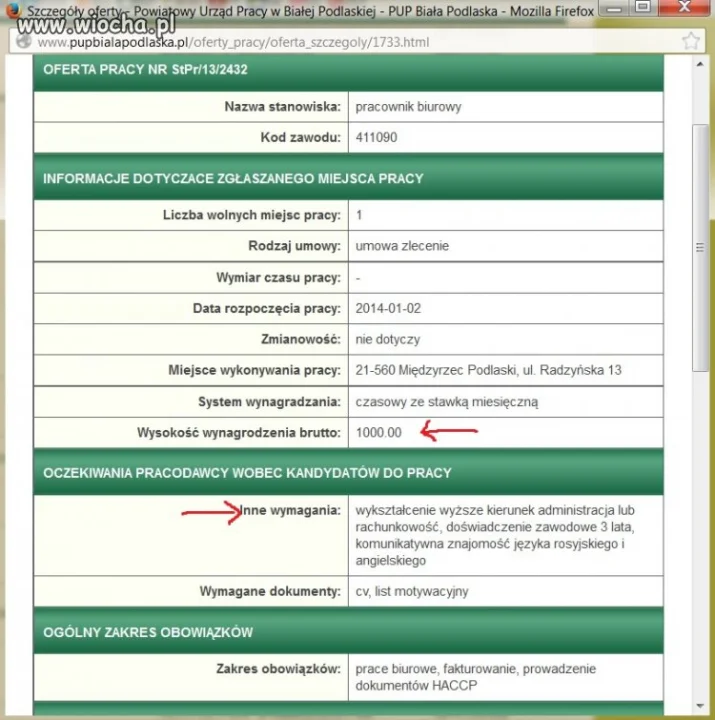
Task: Click the Międzyrzec Podlaski workplace address
Action: [x=488, y=370]
